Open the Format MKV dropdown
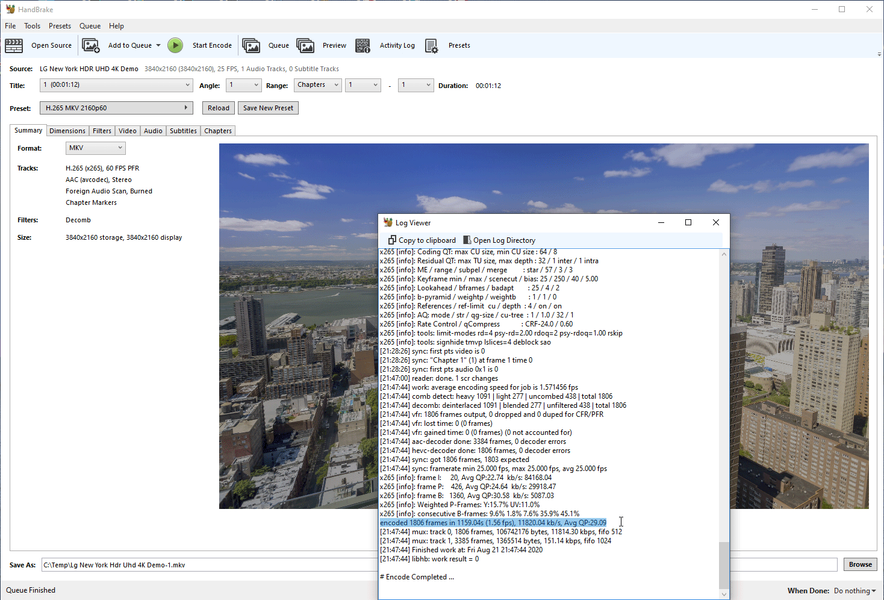 point(95,148)
